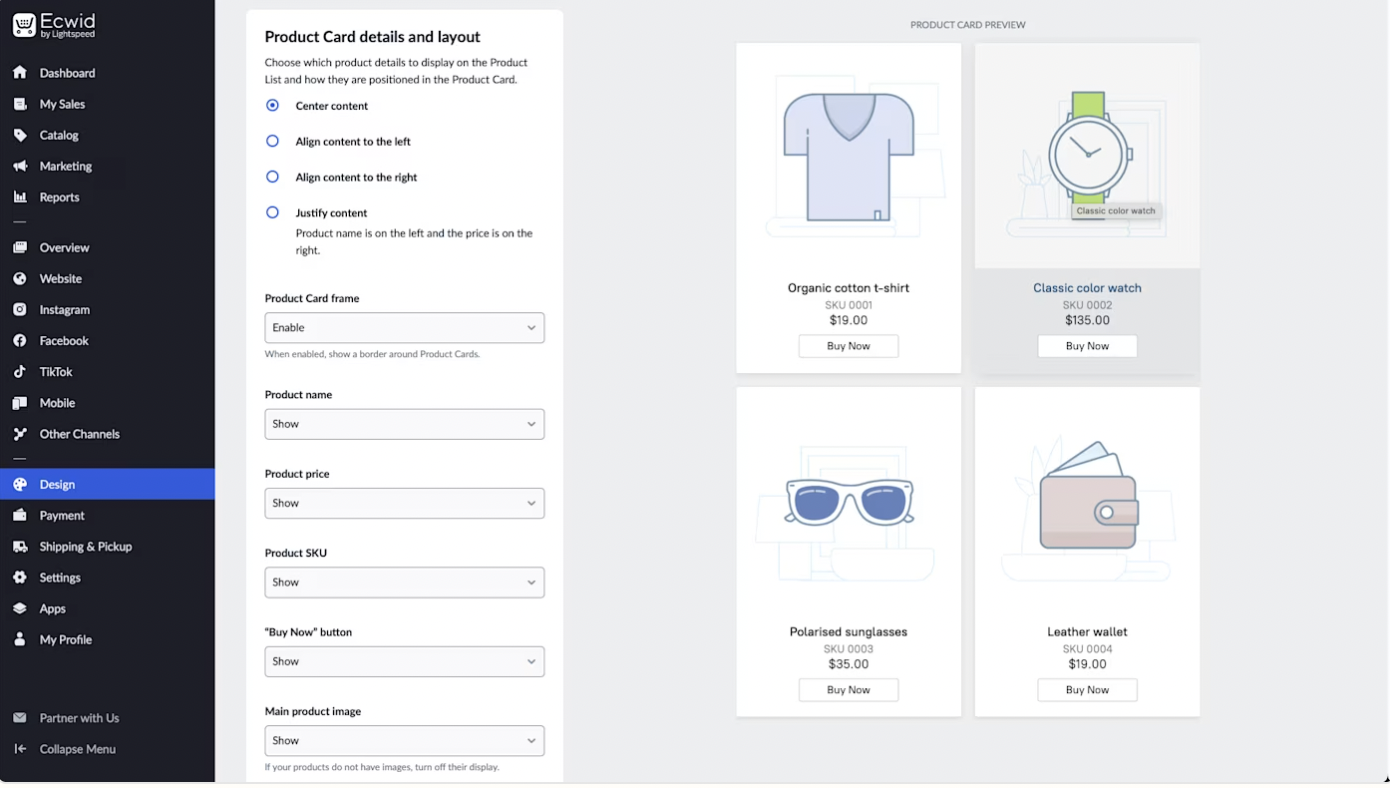Click Buy Now under Classic color watch
The image size is (1390, 788).
(x=1087, y=346)
